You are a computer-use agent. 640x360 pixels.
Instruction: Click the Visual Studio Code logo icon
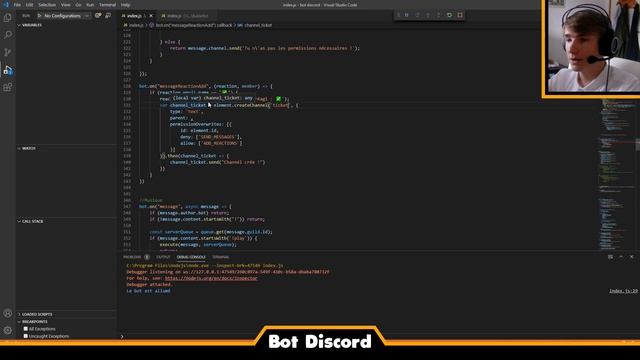6,4
